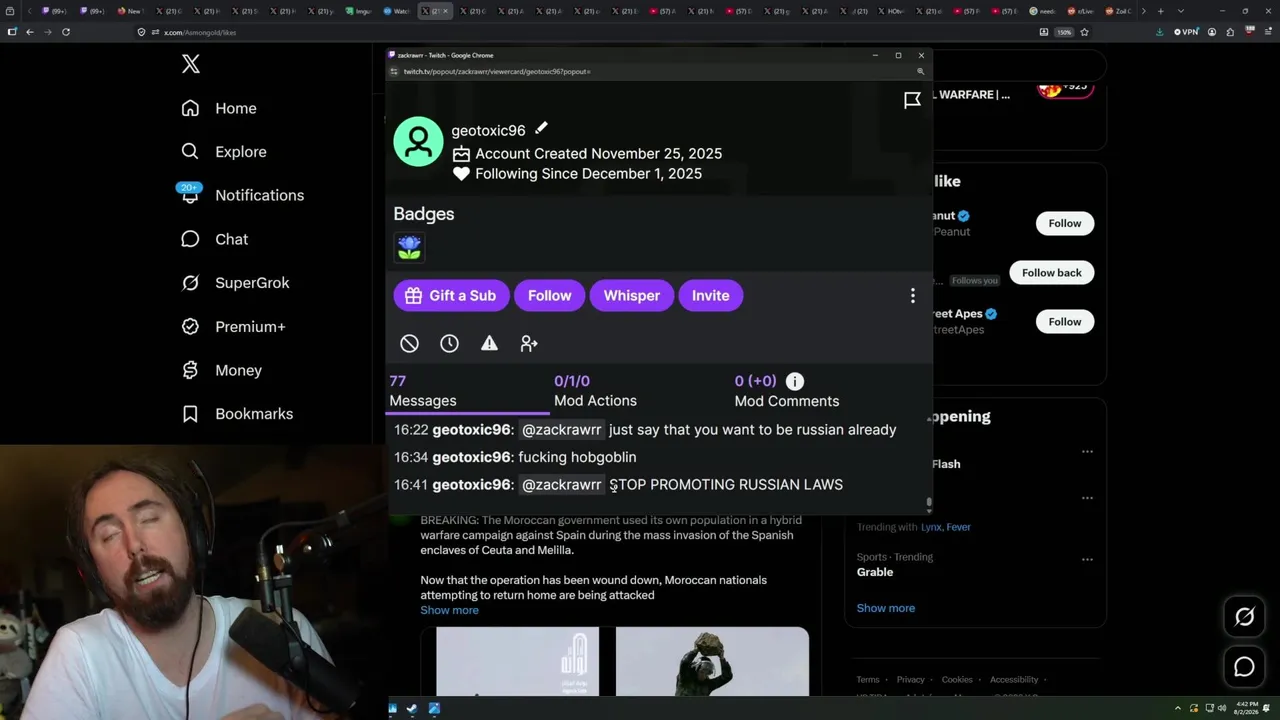The image size is (1280, 720).
Task: Click the timeout clock icon
Action: point(449,344)
